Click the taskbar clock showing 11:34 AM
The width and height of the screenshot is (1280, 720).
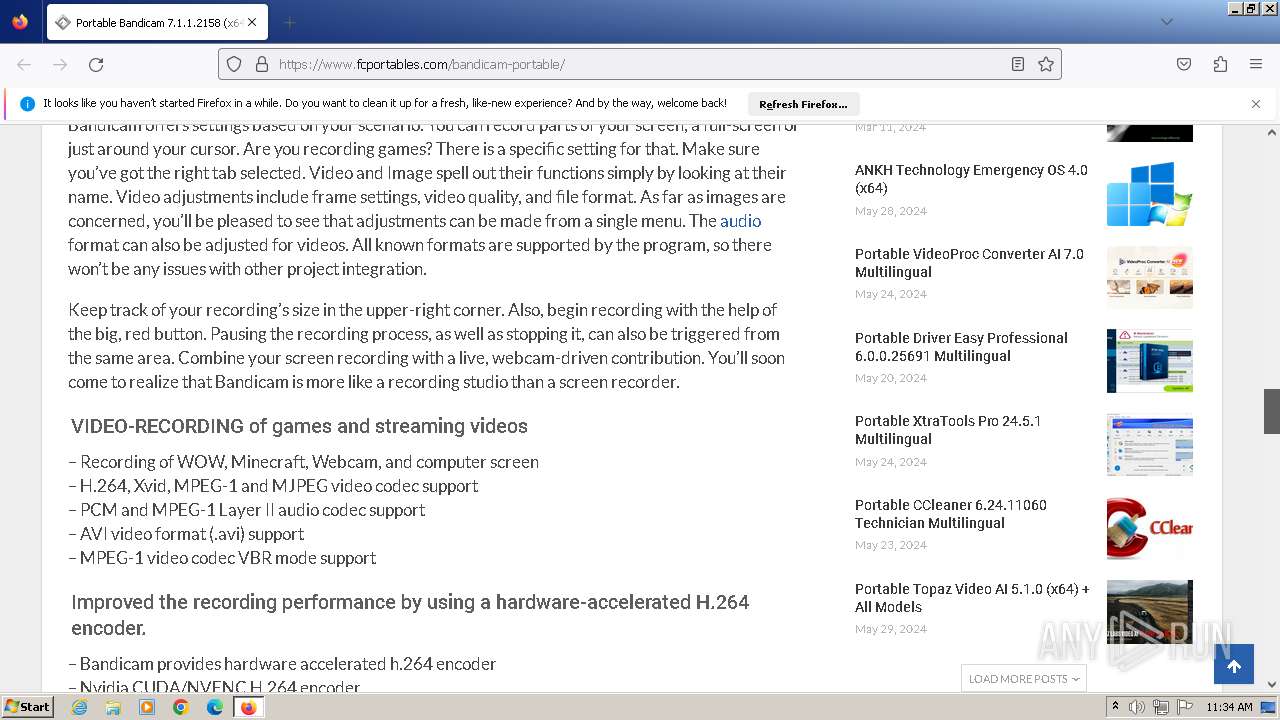(x=1229, y=707)
